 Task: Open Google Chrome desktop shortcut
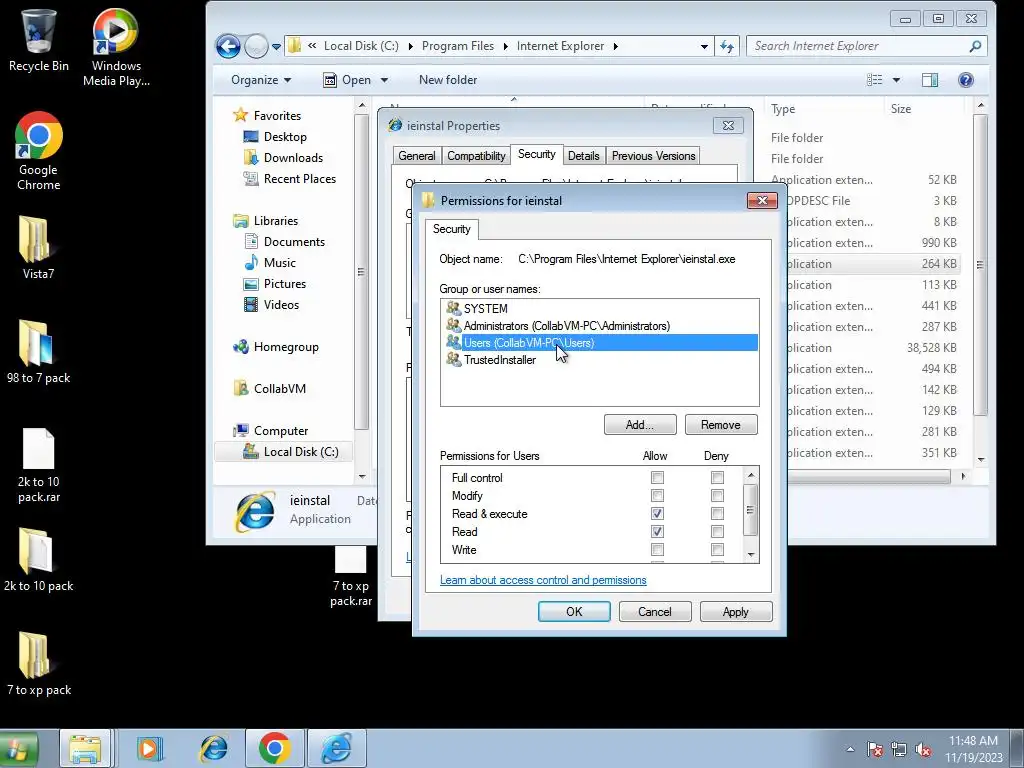click(39, 151)
